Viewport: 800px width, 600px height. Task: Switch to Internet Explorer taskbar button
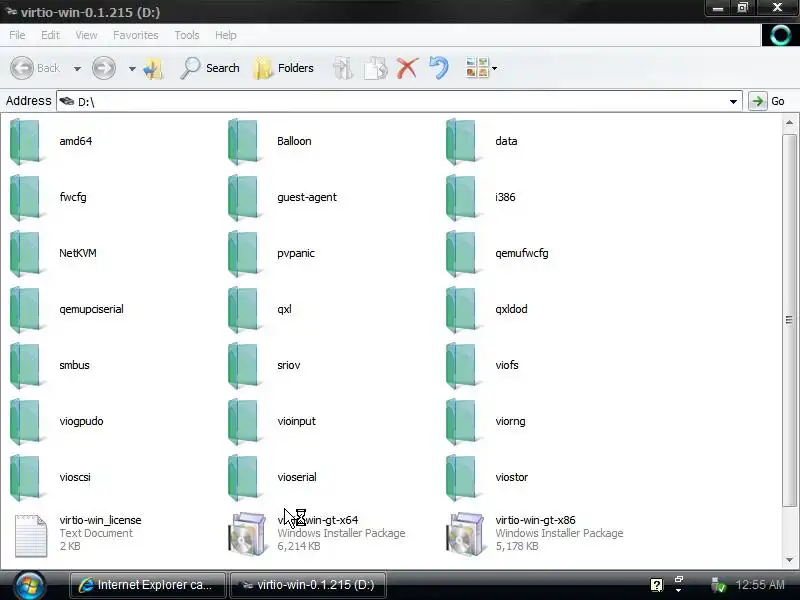tap(147, 585)
